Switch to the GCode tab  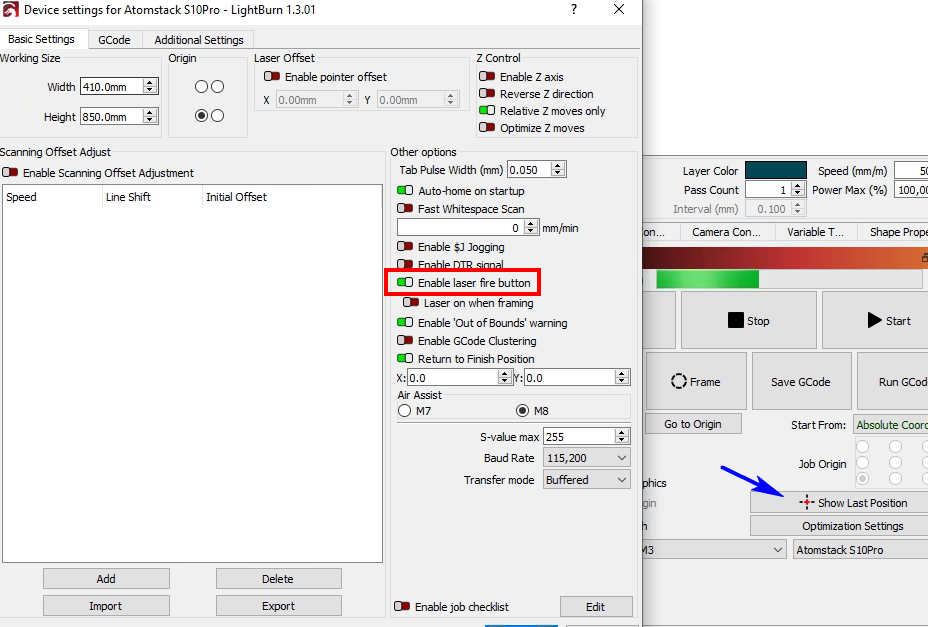[114, 40]
